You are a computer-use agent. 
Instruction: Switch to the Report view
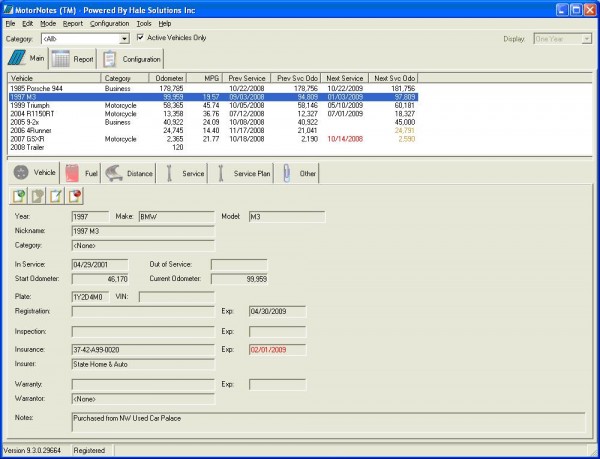tap(71, 59)
